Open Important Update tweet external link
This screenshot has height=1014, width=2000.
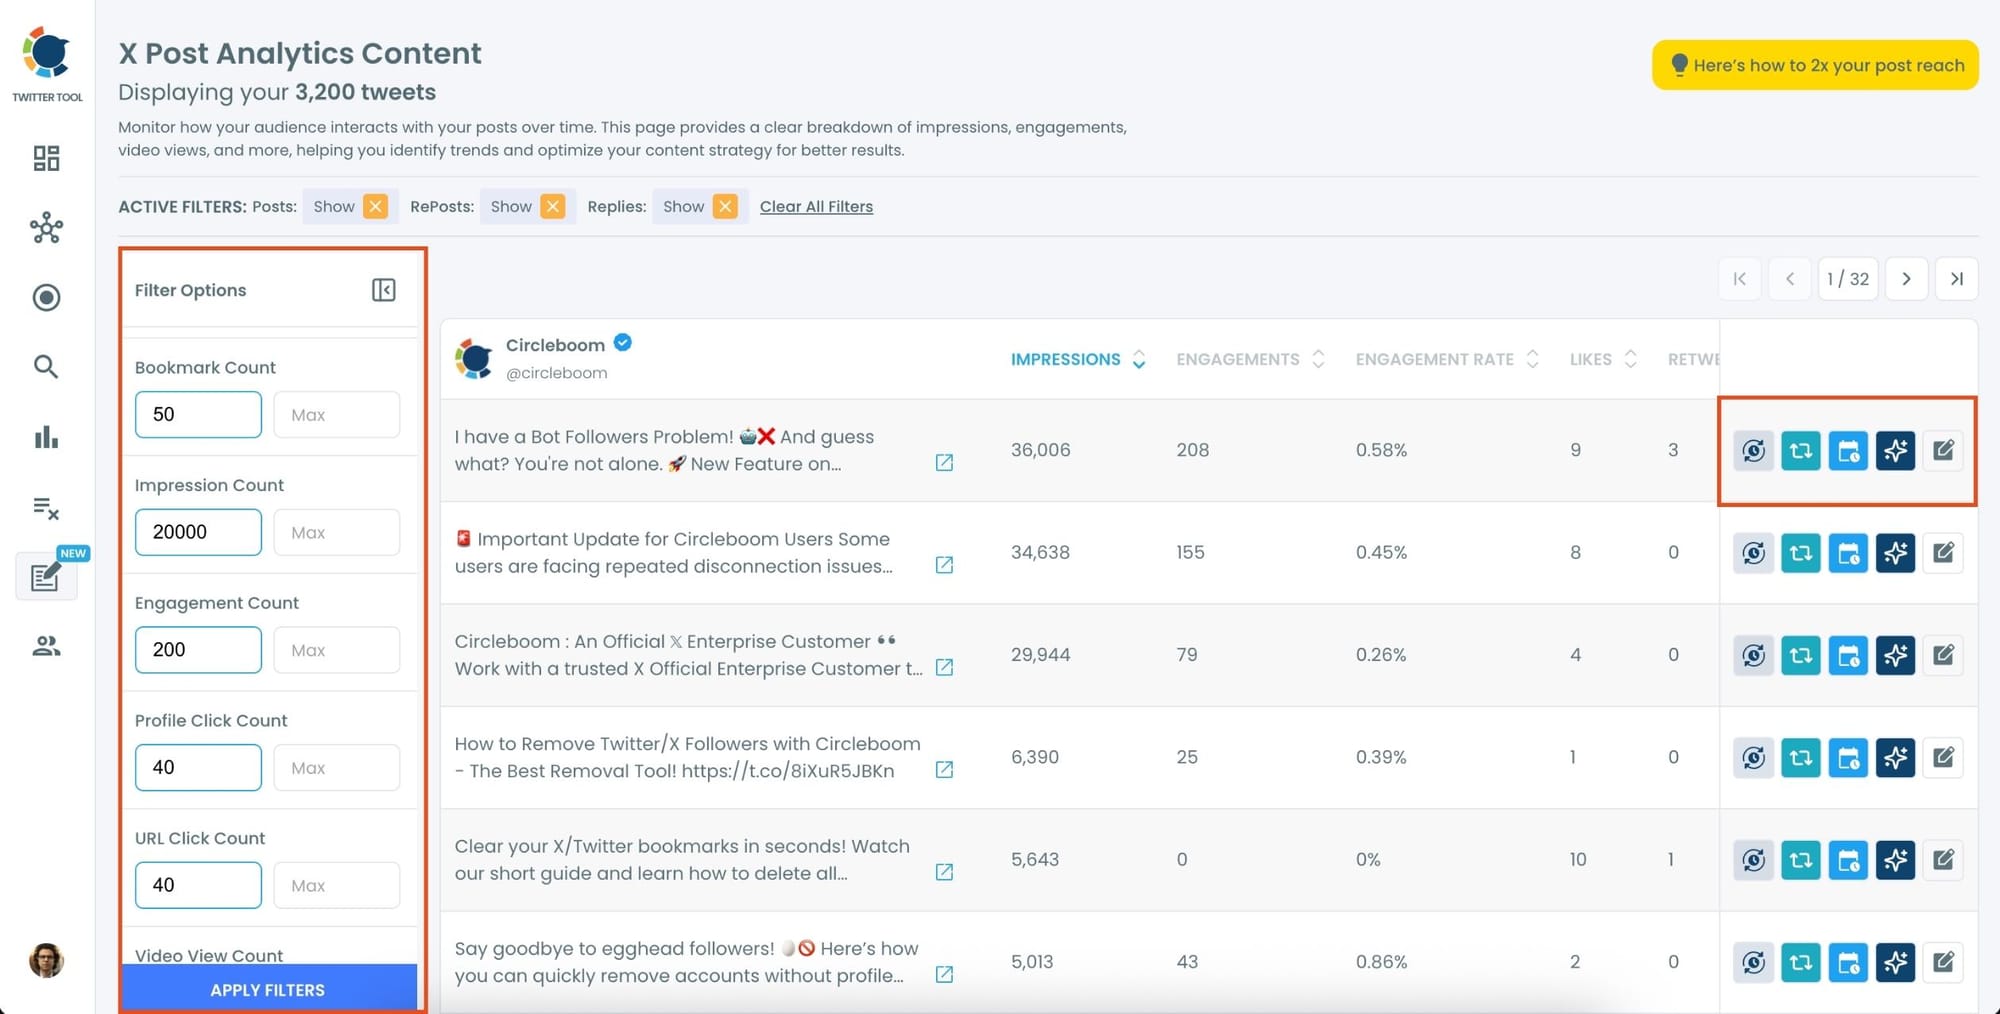[x=944, y=565]
